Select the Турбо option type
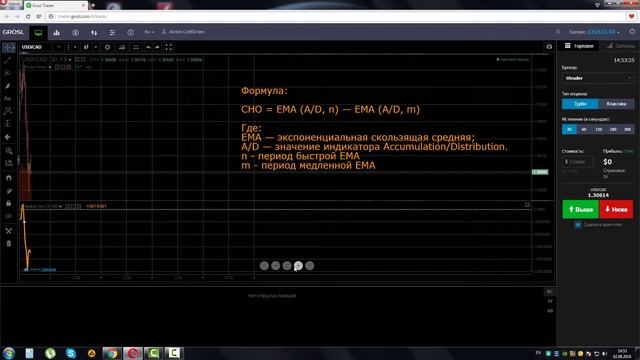 [580, 104]
